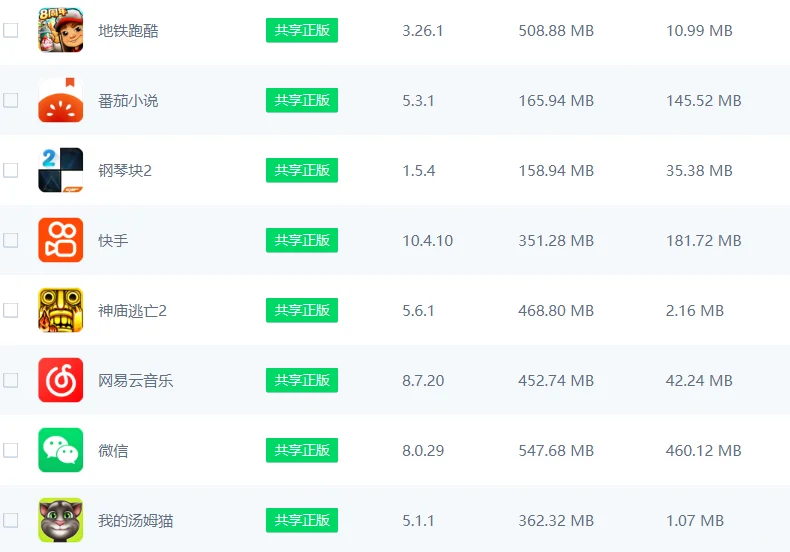Click 共享正版 button for 番茄小说
This screenshot has width=790, height=552.
[302, 100]
